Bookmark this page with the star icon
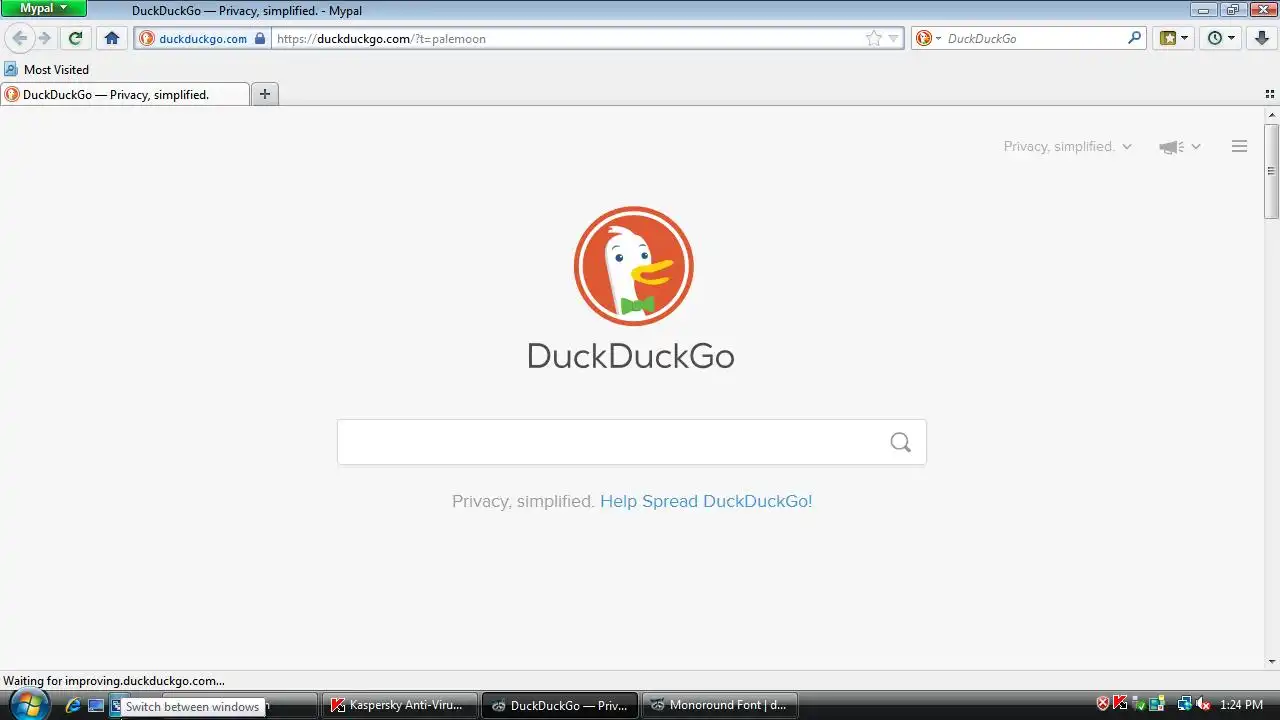 tap(874, 38)
